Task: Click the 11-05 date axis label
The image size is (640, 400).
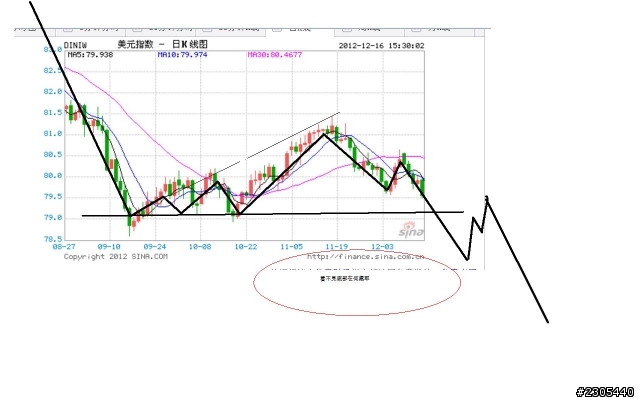Action: tap(291, 247)
